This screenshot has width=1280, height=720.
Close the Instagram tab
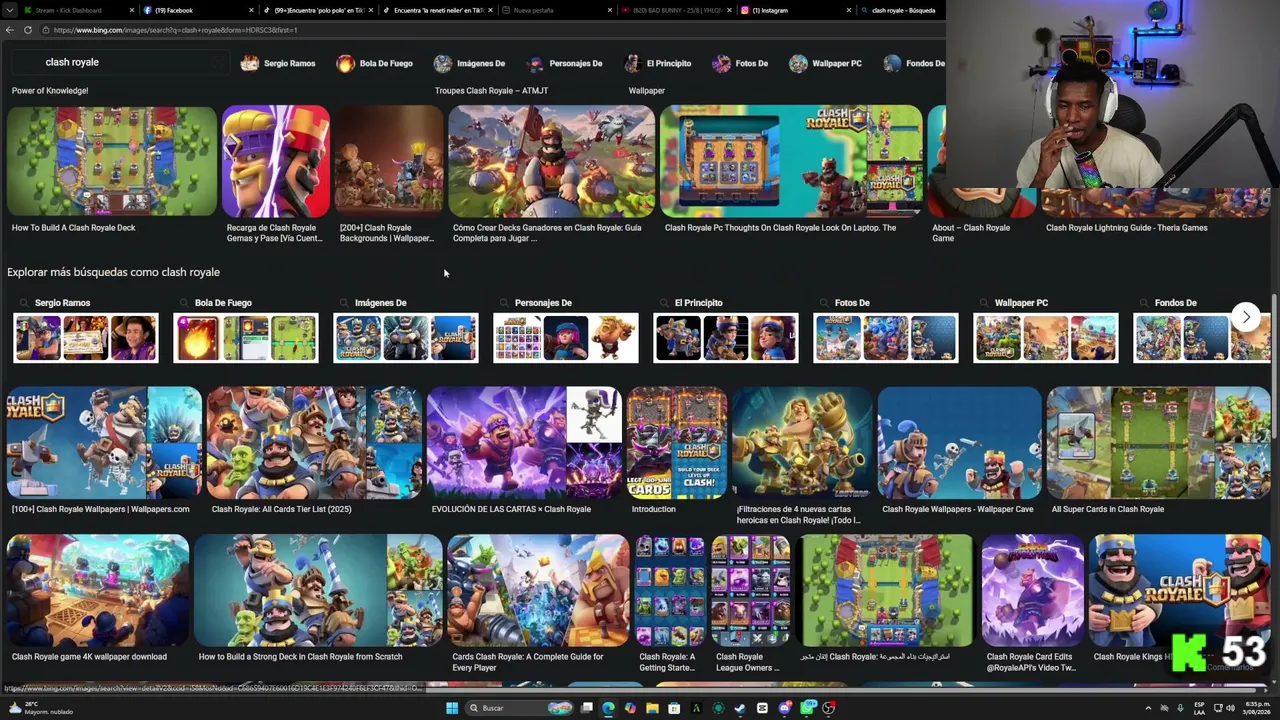849,10
